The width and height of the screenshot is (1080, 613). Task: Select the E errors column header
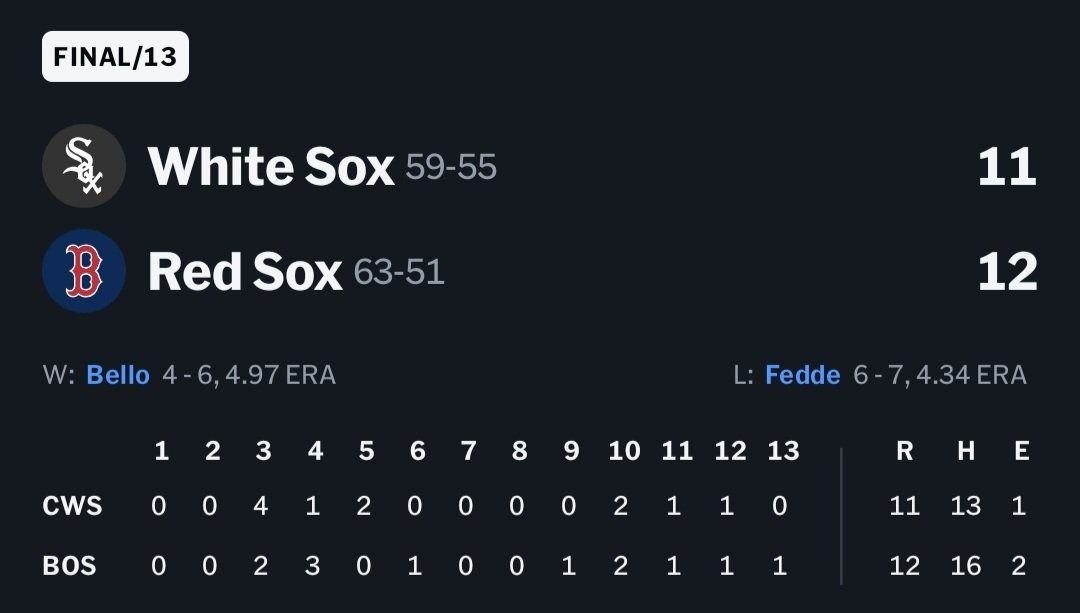1021,451
